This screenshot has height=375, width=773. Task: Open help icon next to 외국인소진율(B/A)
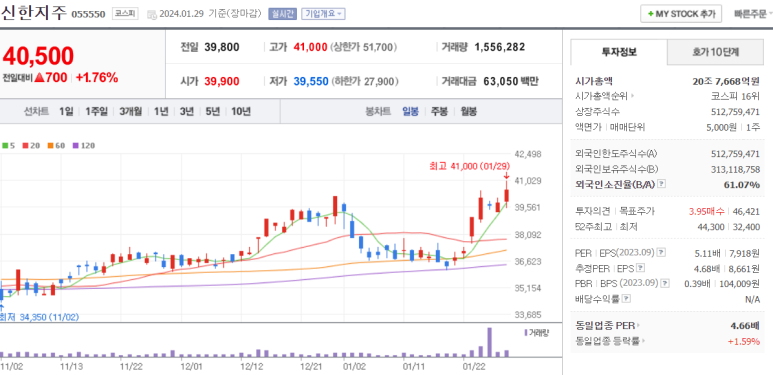coord(662,184)
